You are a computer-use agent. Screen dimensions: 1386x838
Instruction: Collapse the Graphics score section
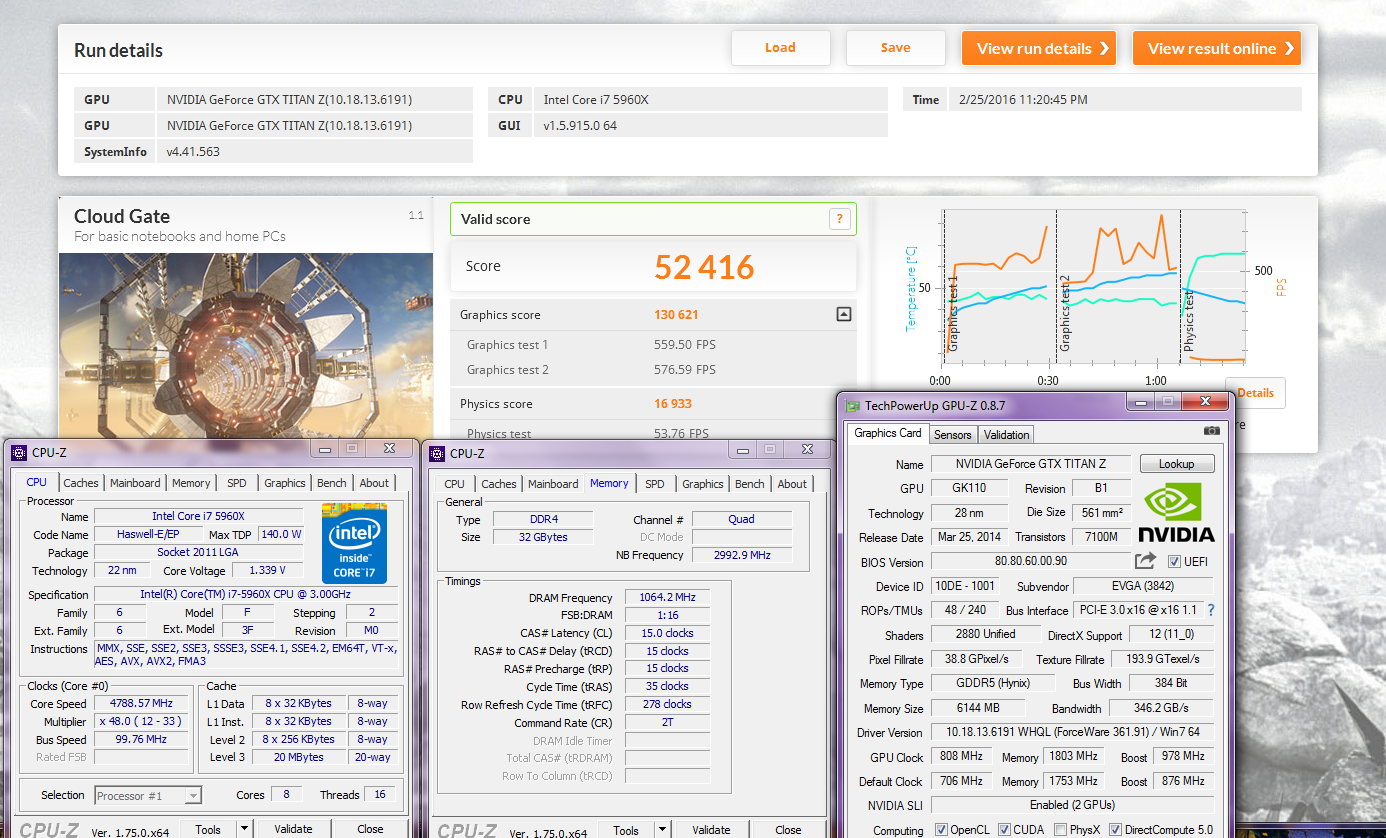(x=843, y=314)
